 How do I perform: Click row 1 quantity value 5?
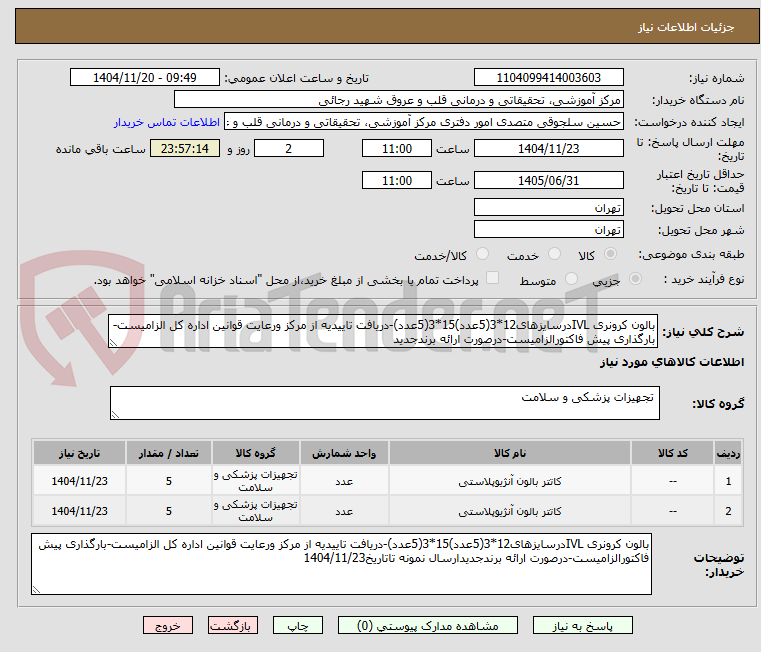coord(168,481)
